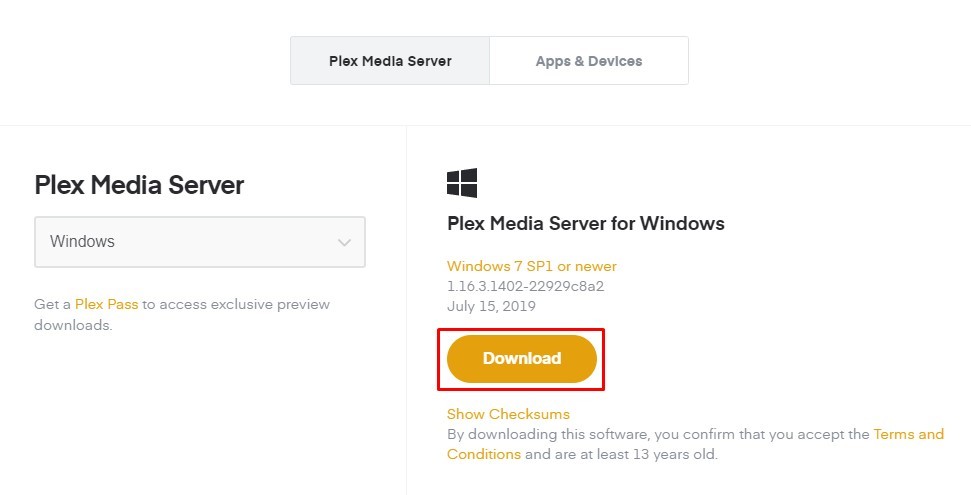
Task: Click the 'Plex Media Server for Windows' heading
Action: point(586,223)
